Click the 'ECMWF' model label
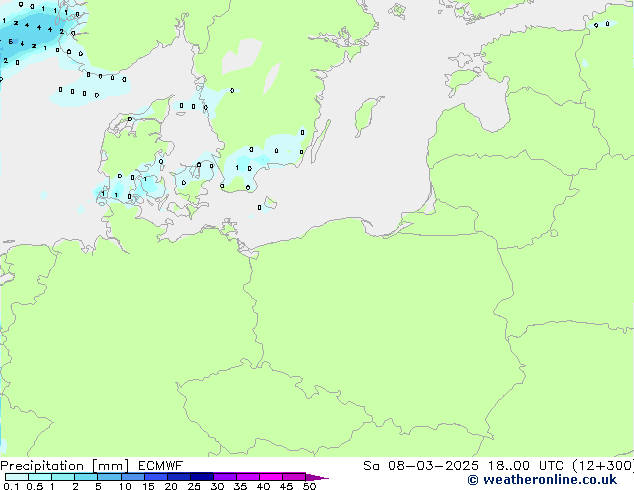Viewport: 634px width, 490px height. 160,466
